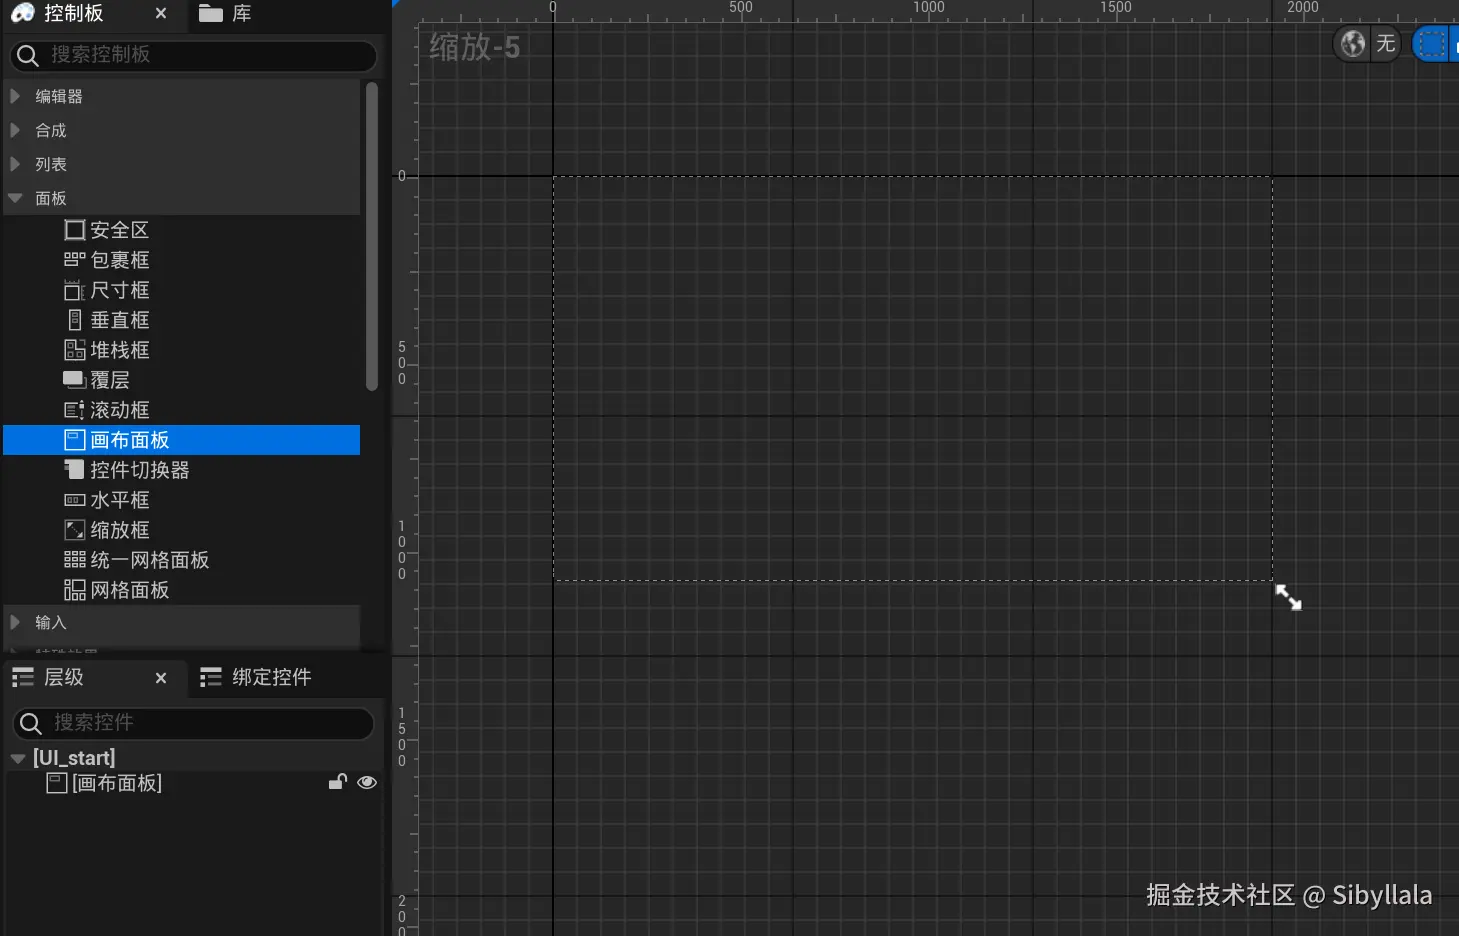Image resolution: width=1459 pixels, height=936 pixels.
Task: Select [画布面板] label in hierarchy
Action: pyautogui.click(x=117, y=783)
